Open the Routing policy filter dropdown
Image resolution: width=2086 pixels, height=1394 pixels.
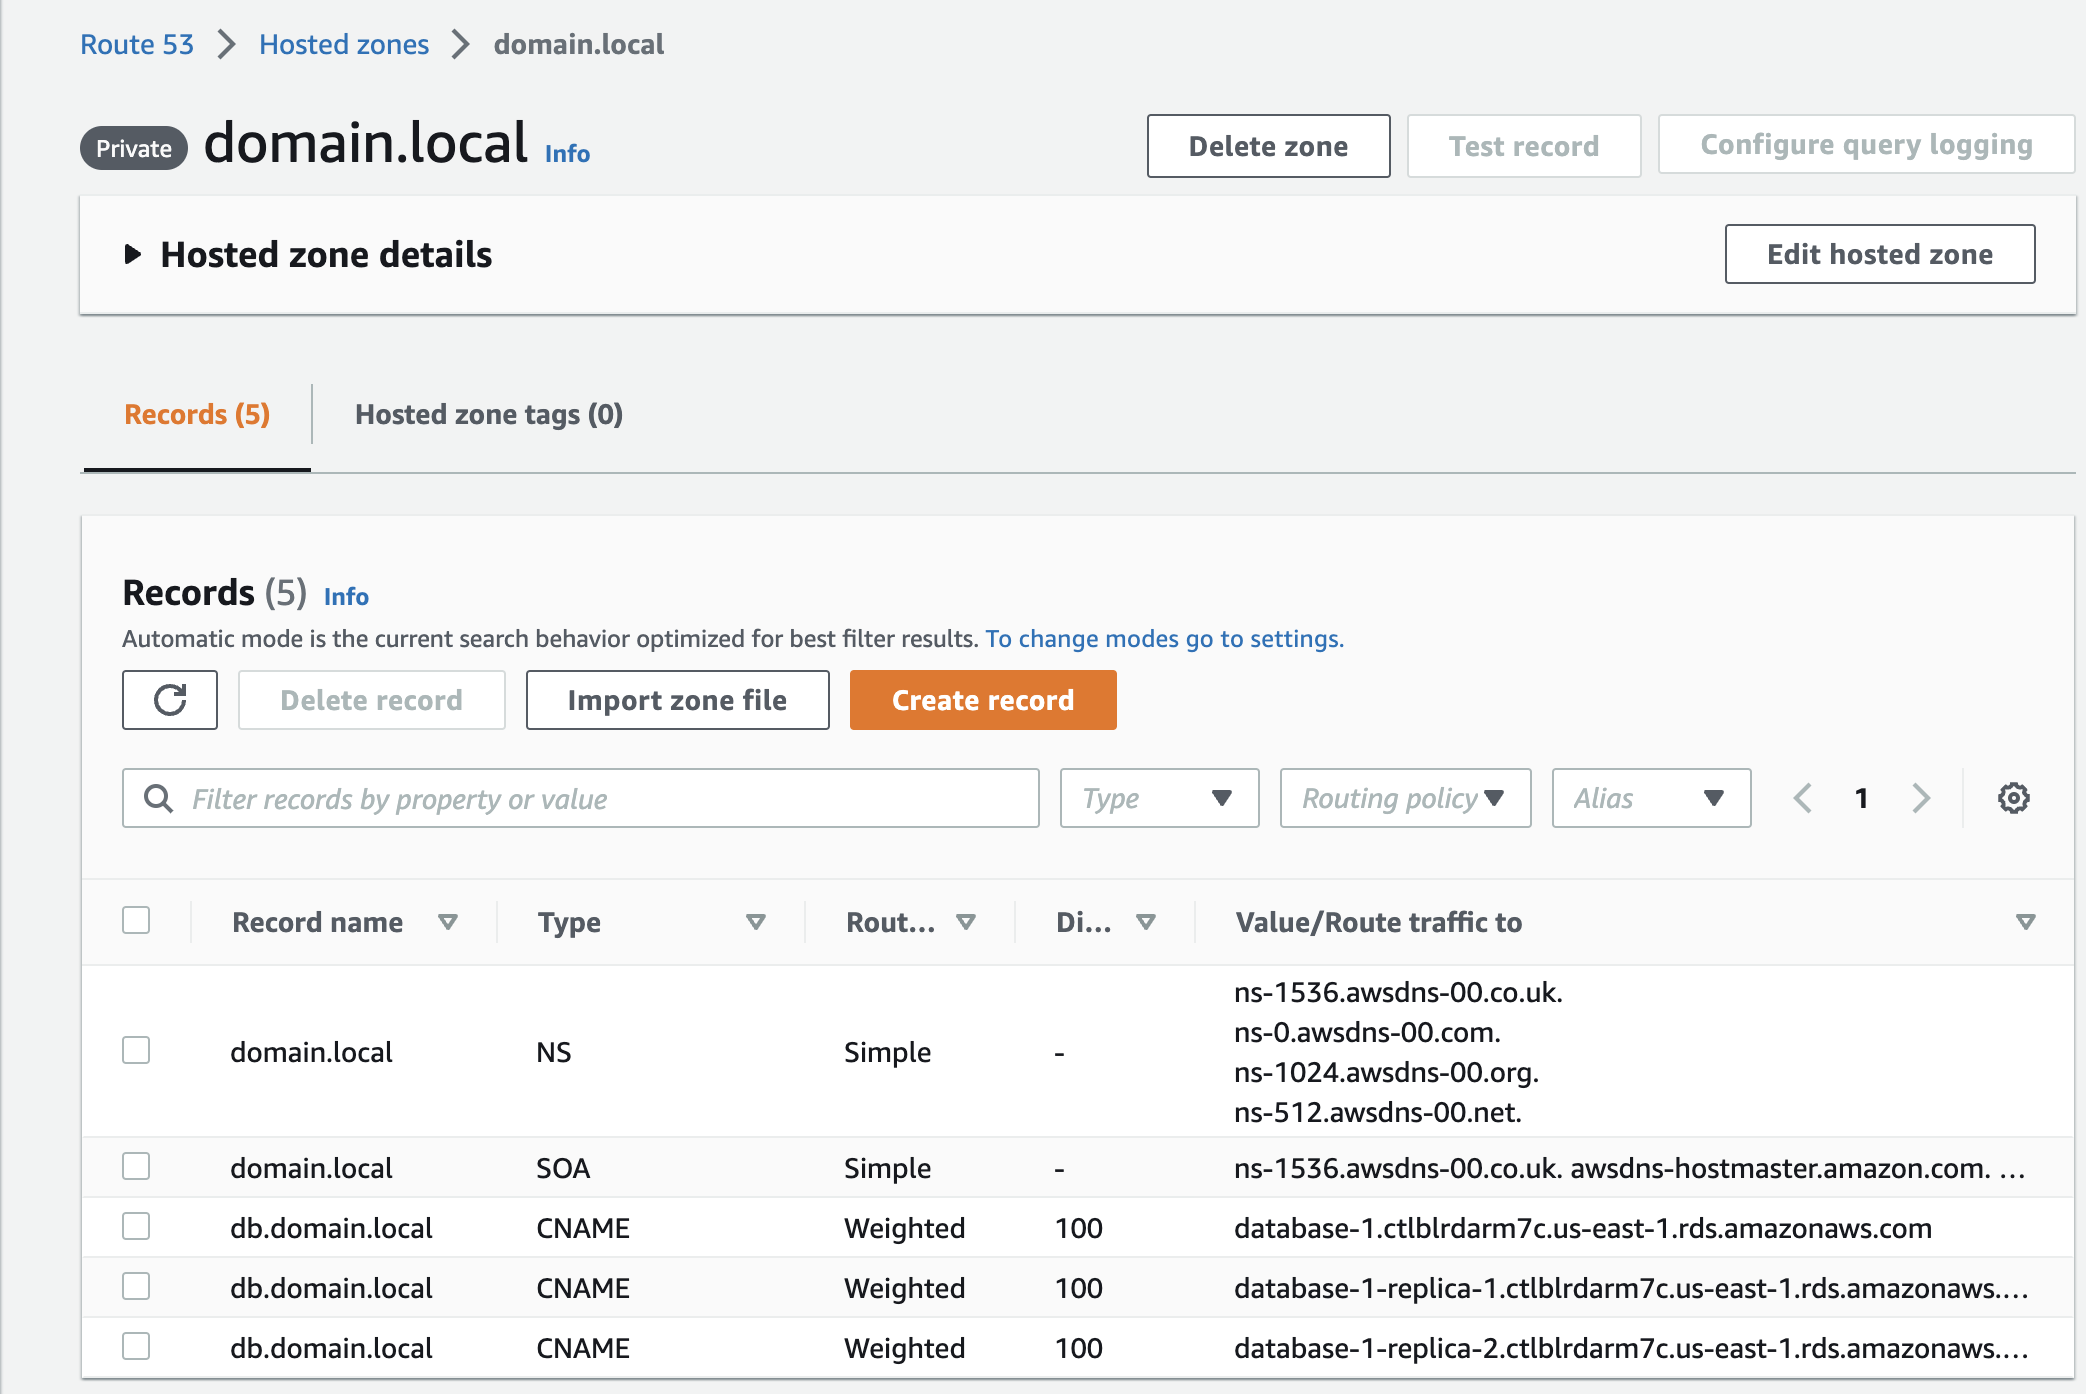(x=1404, y=798)
